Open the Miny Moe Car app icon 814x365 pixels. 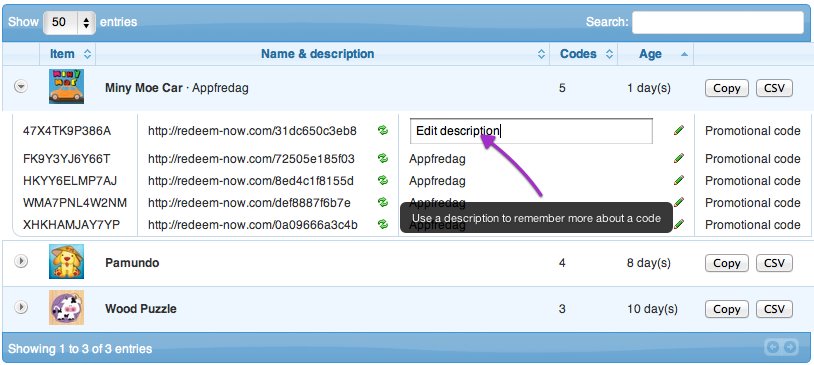tap(66, 87)
